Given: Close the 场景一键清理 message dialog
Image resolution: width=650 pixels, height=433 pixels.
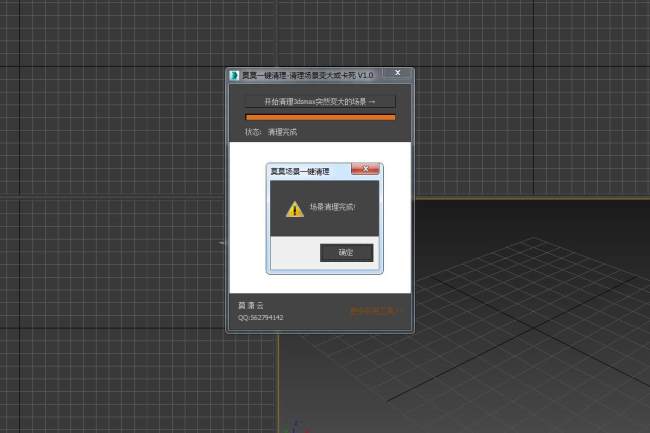Looking at the screenshot, I should point(367,171).
